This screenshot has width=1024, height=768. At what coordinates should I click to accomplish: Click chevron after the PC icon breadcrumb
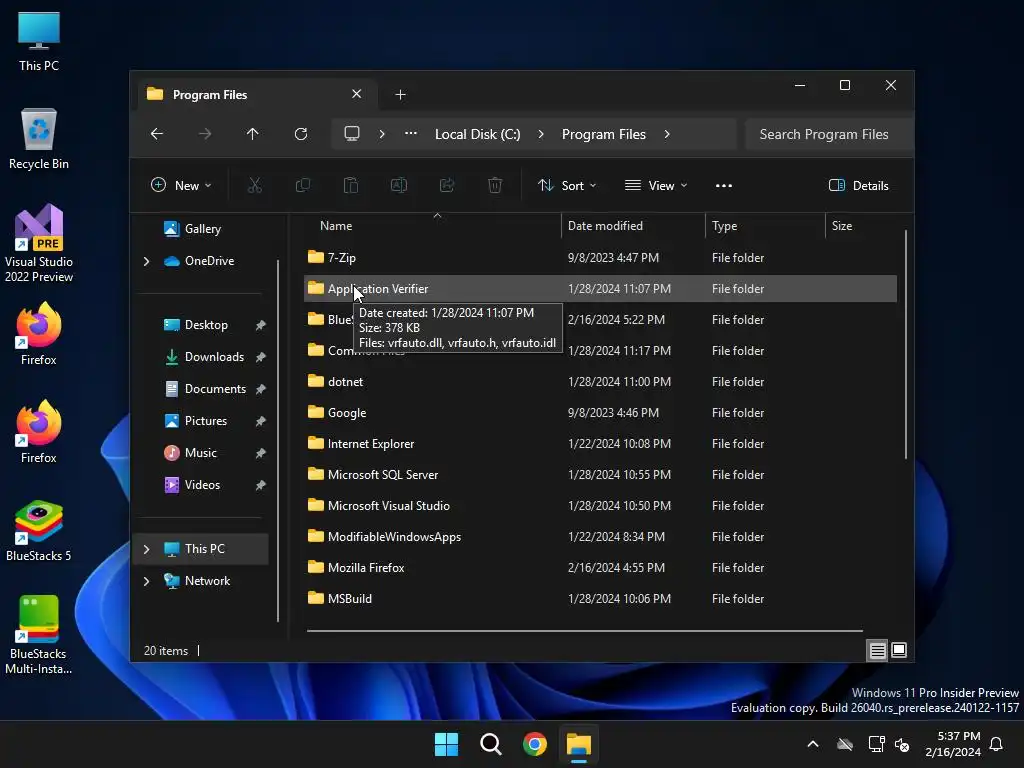click(382, 134)
